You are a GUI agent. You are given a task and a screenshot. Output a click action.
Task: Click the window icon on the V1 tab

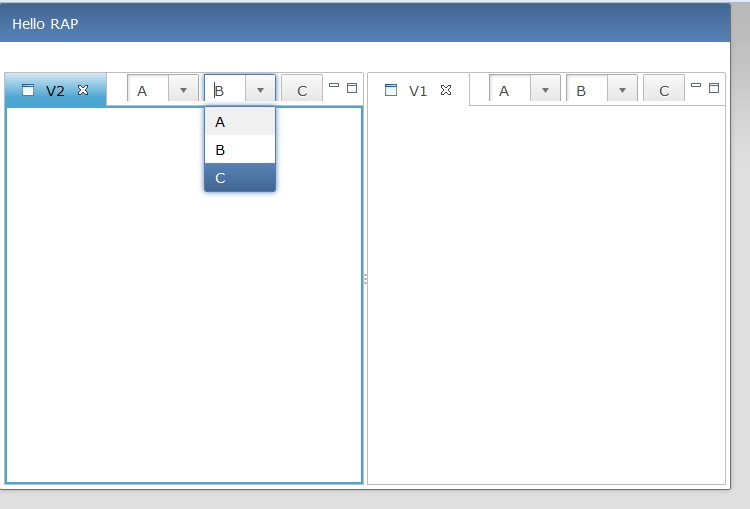[391, 90]
